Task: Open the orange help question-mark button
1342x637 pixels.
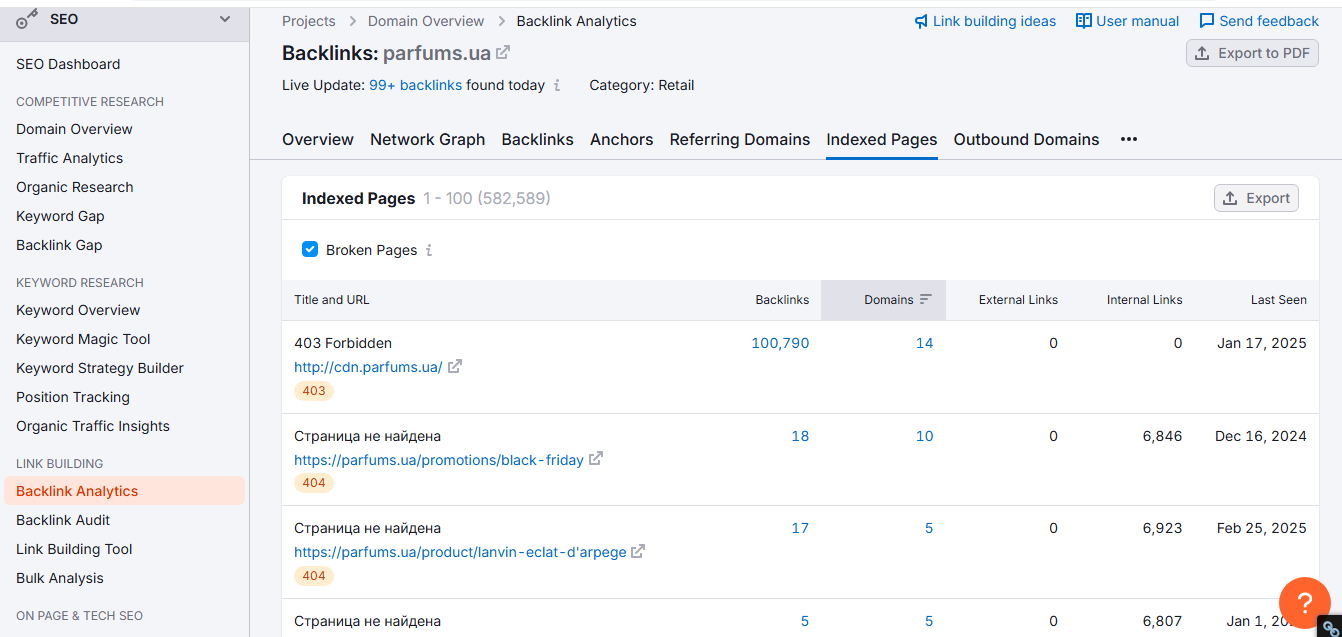Action: click(1304, 602)
